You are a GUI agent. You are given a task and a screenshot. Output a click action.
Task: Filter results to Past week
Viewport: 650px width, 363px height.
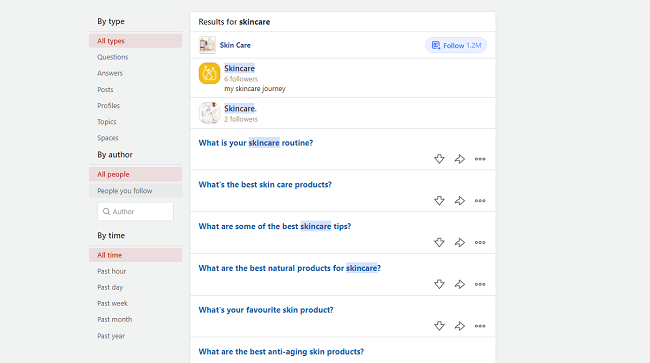pyautogui.click(x=112, y=304)
